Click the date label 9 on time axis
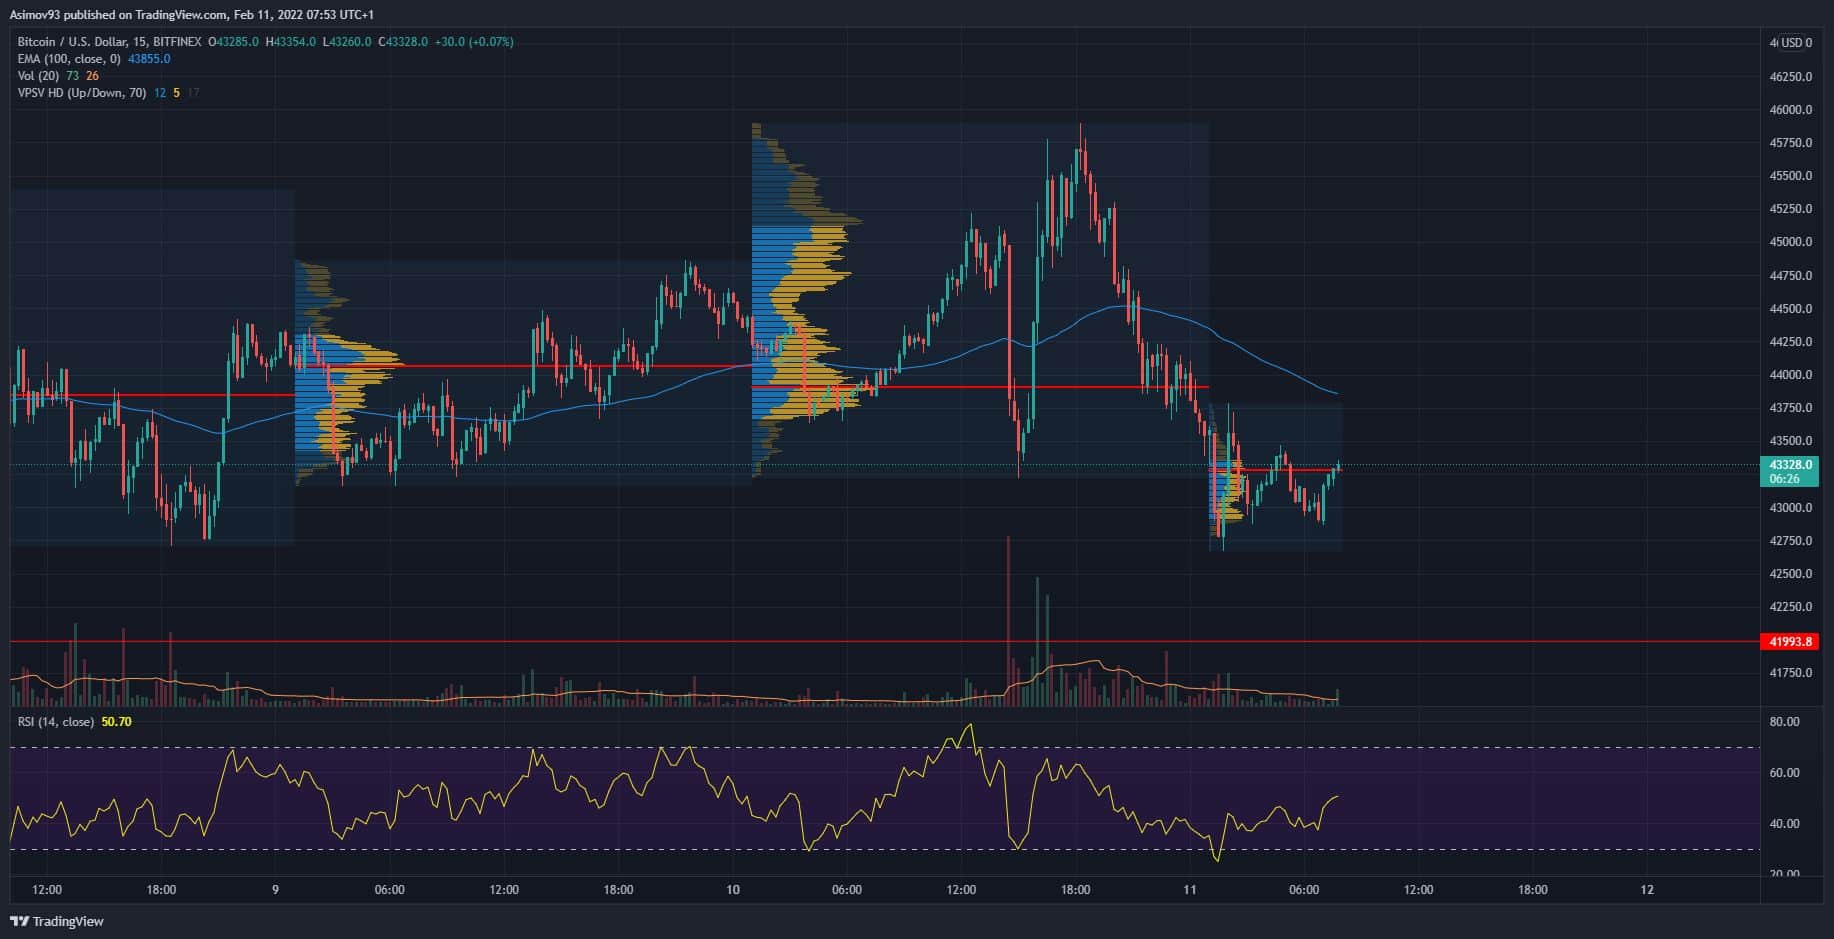 tap(275, 890)
